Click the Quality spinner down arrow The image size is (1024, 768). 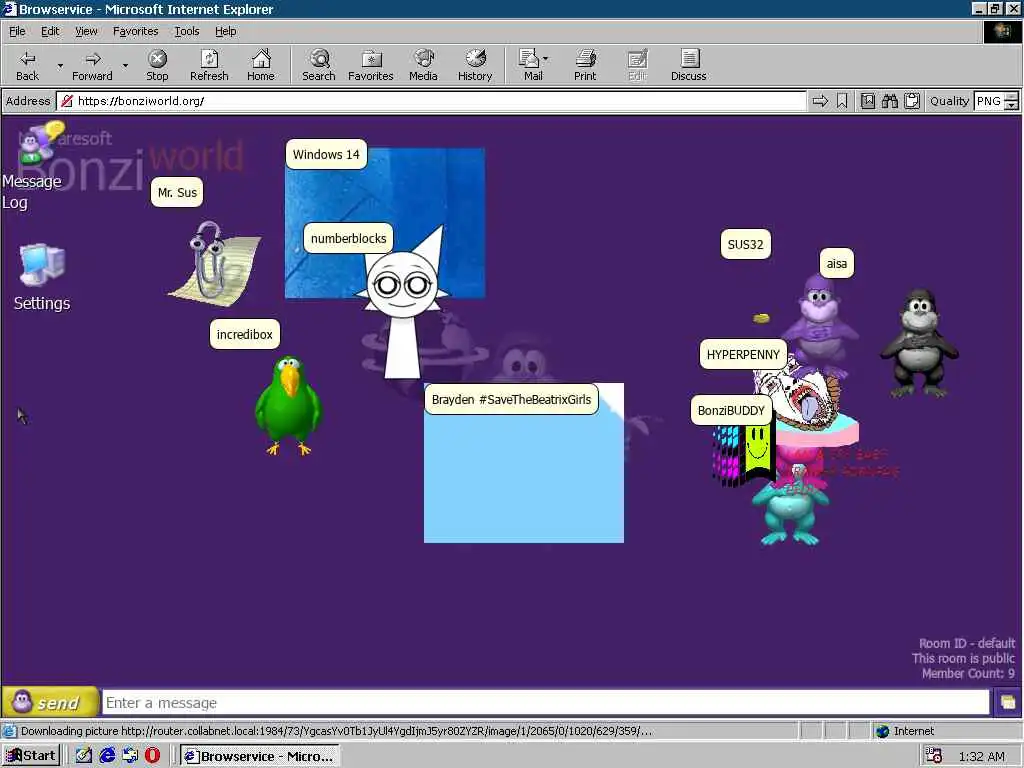pos(1012,105)
